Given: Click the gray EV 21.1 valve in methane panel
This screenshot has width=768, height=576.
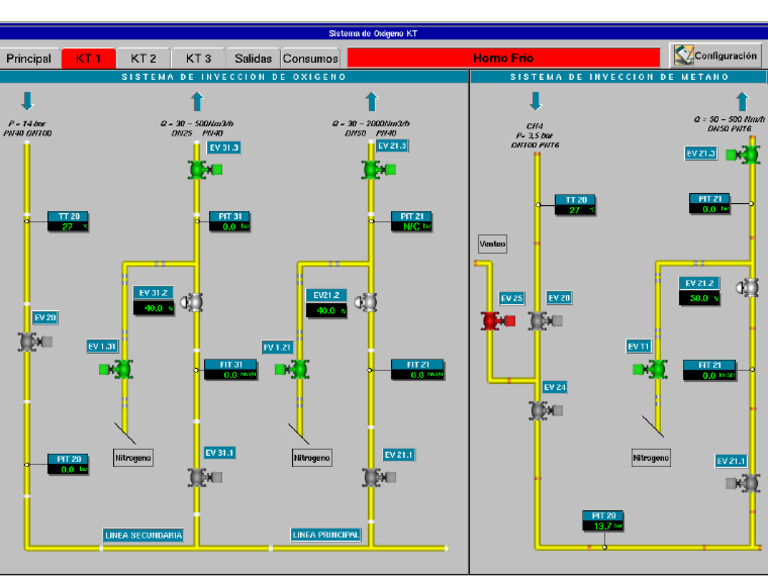Looking at the screenshot, I should pyautogui.click(x=743, y=483).
